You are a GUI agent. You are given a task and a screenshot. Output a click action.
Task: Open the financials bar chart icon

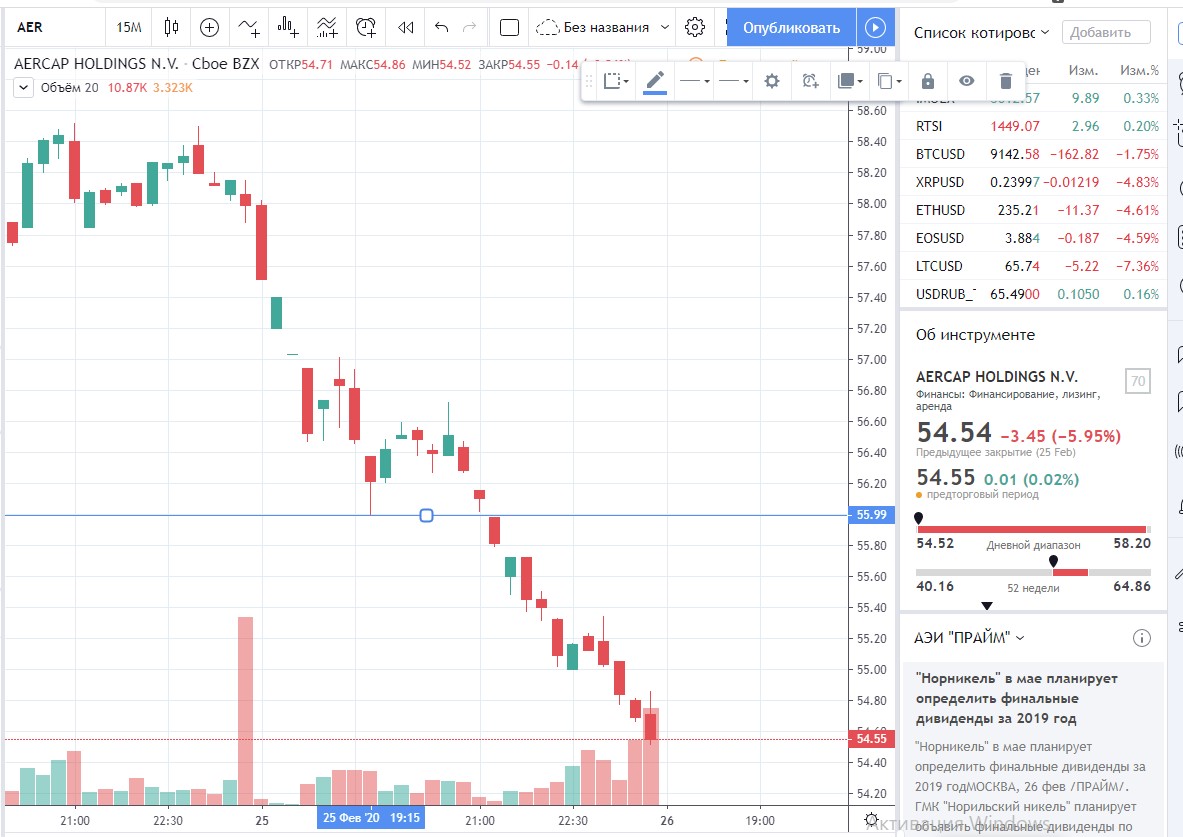[x=287, y=28]
